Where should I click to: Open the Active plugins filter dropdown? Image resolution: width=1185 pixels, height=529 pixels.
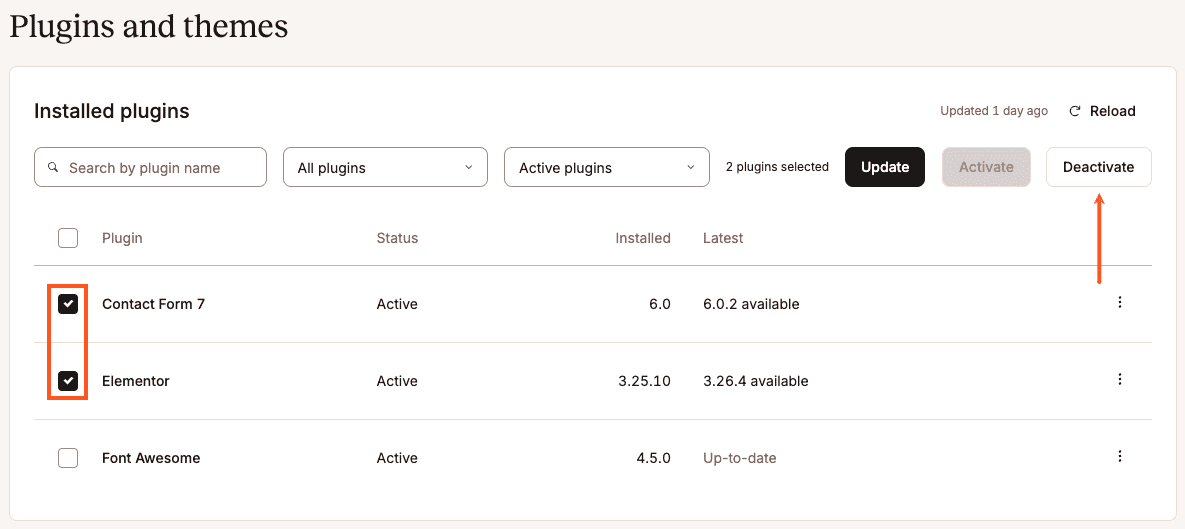coord(607,167)
